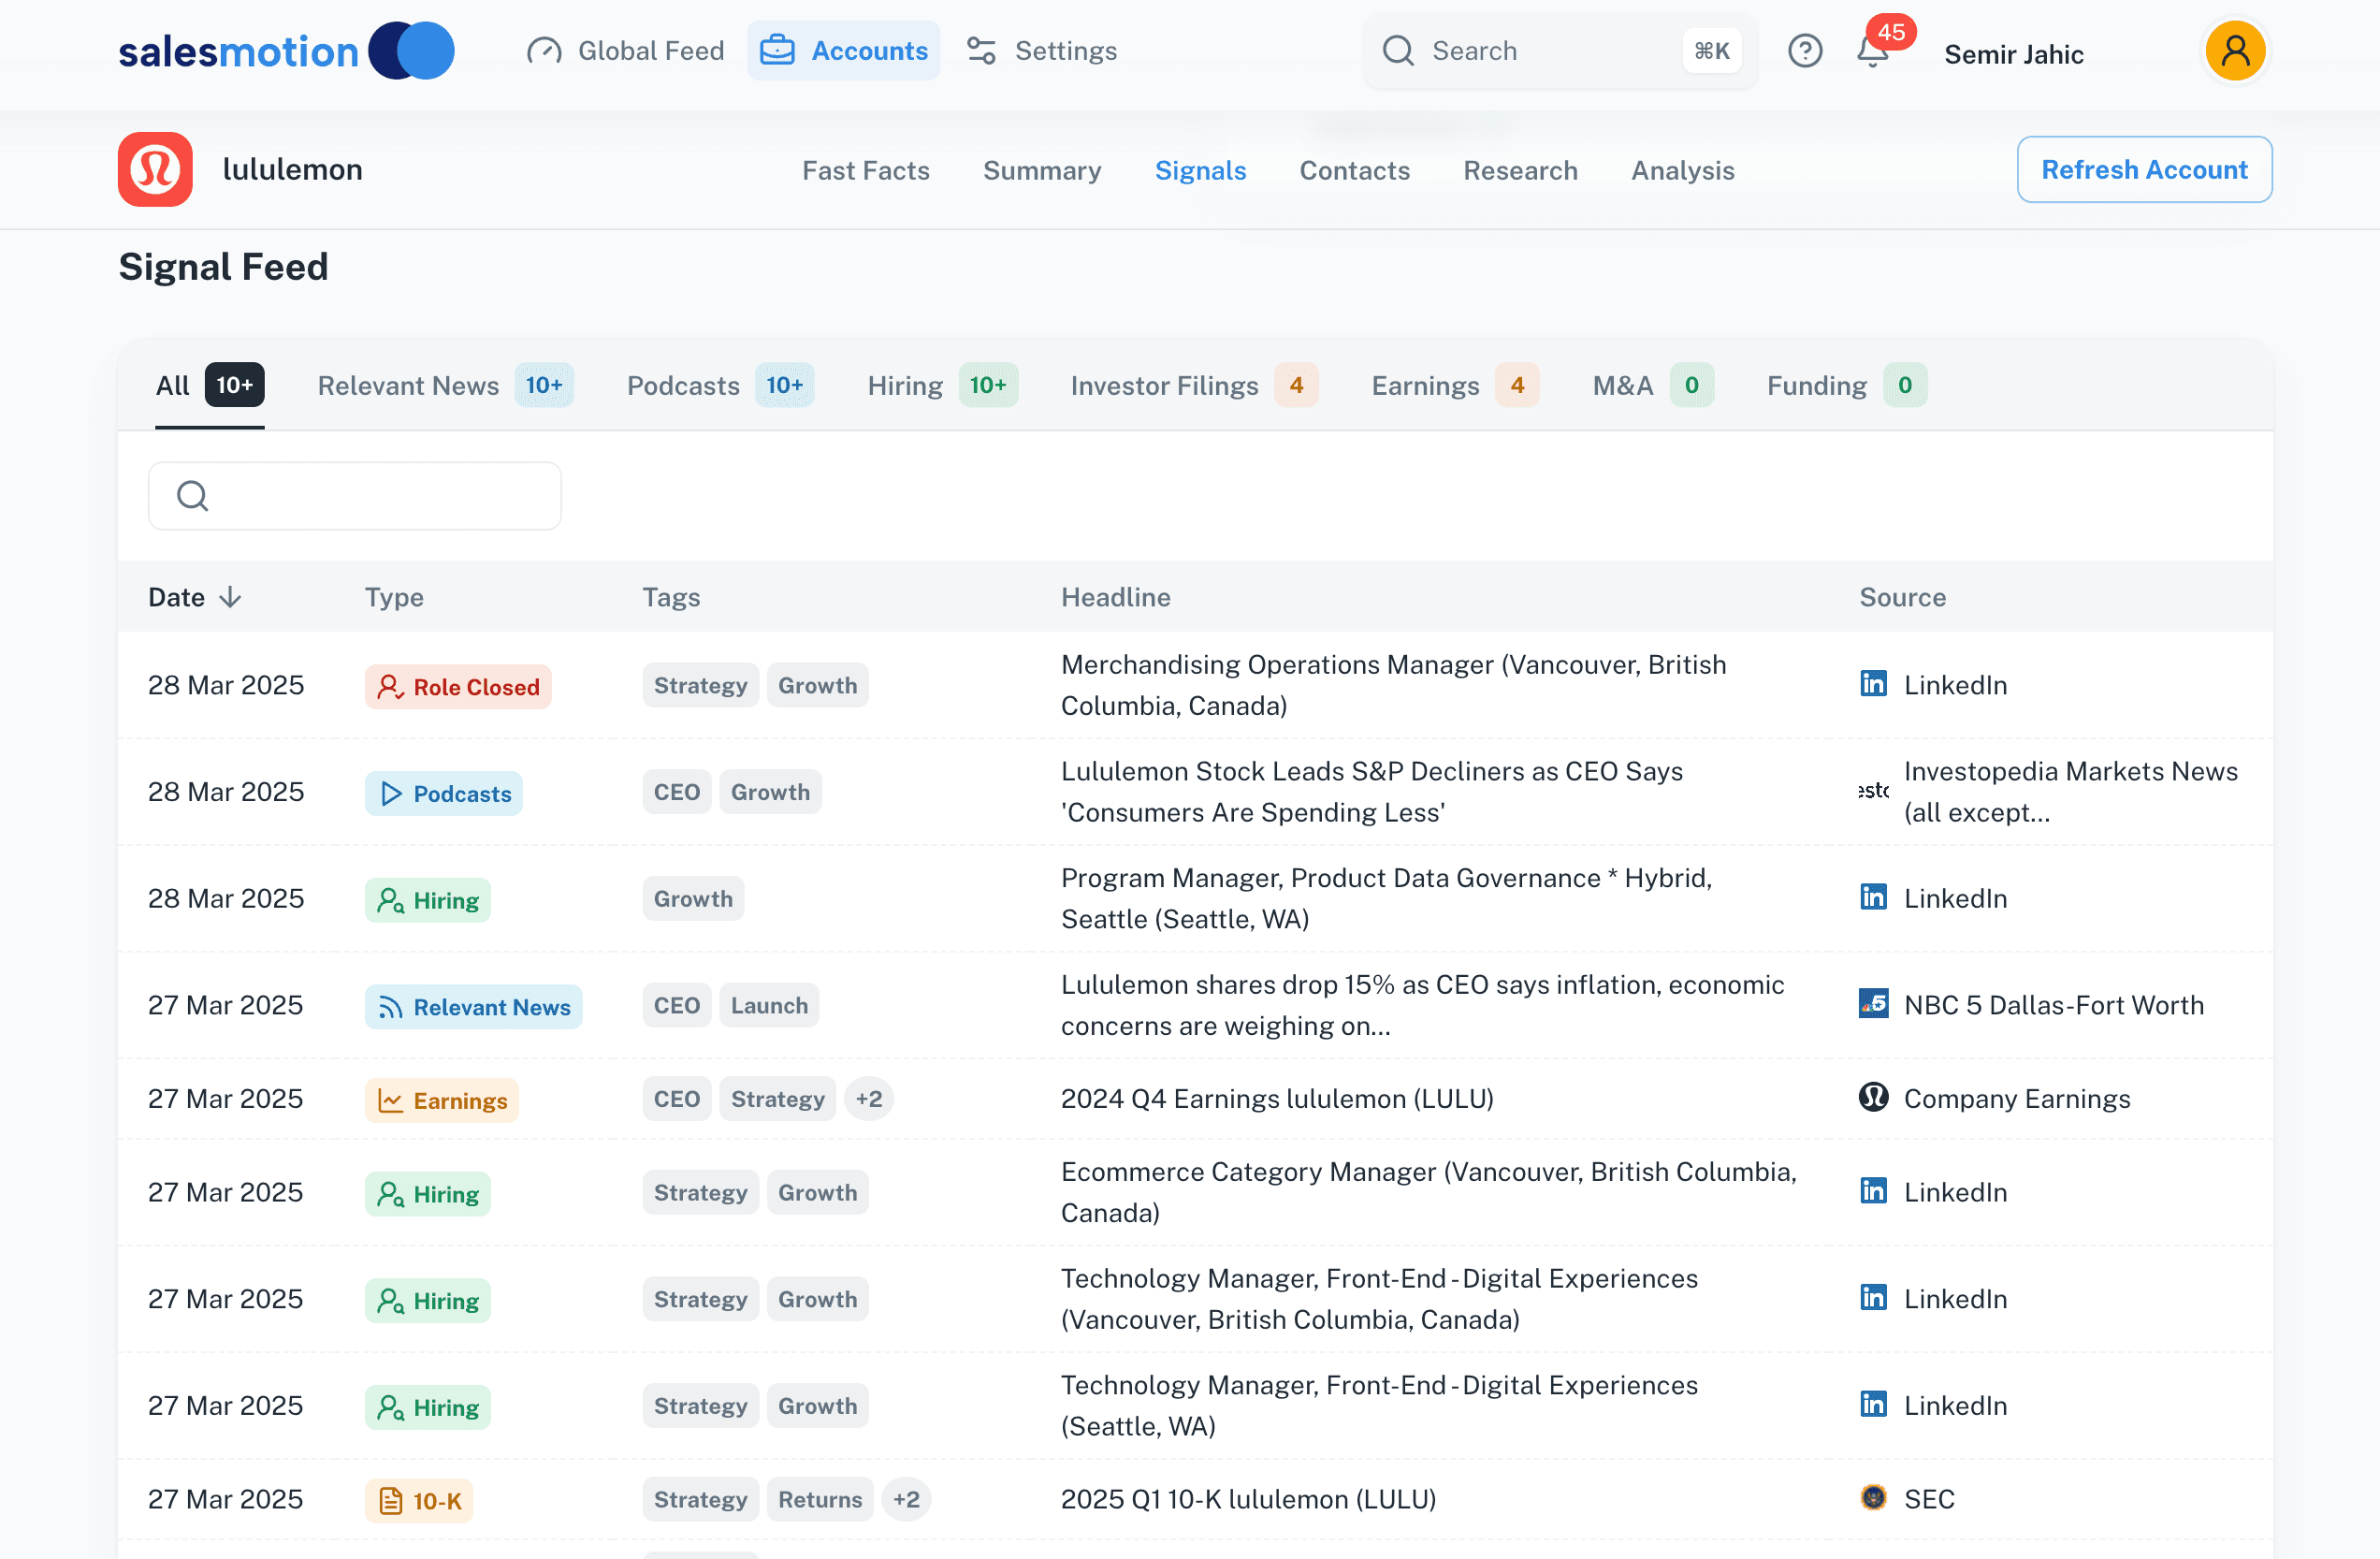Filter by Podcasts tab
This screenshot has width=2380, height=1559.
(x=720, y=386)
